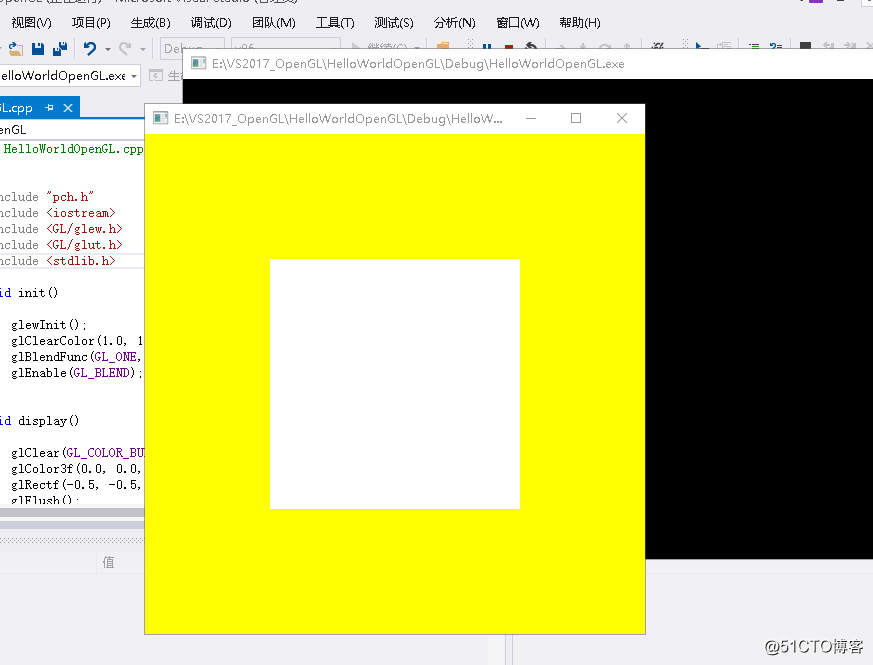Image resolution: width=873 pixels, height=665 pixels.
Task: Click the white square in OpenGL window
Action: point(395,384)
